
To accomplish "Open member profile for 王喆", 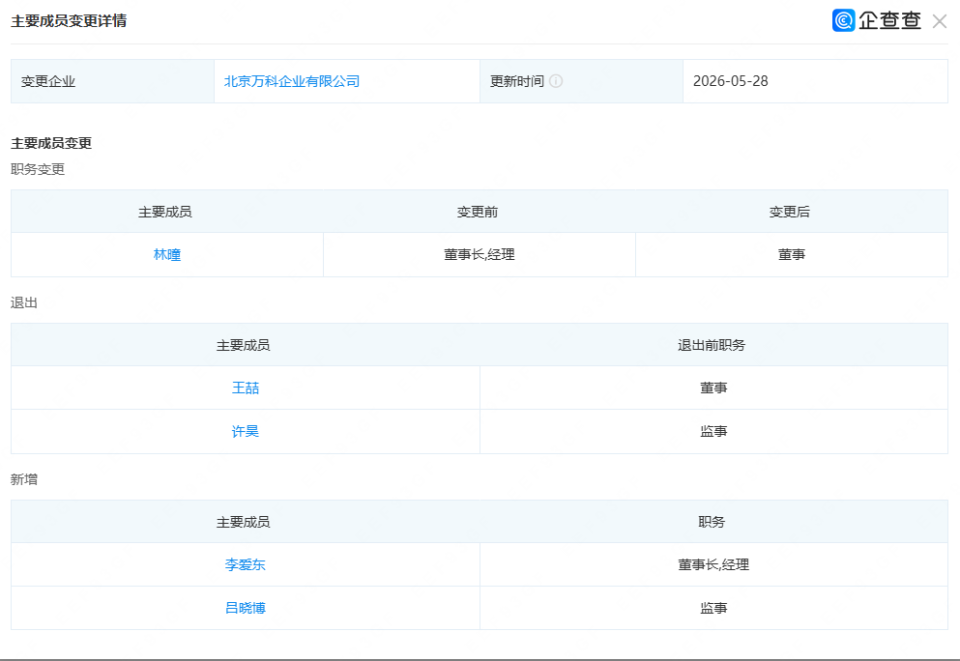I will pyautogui.click(x=246, y=388).
